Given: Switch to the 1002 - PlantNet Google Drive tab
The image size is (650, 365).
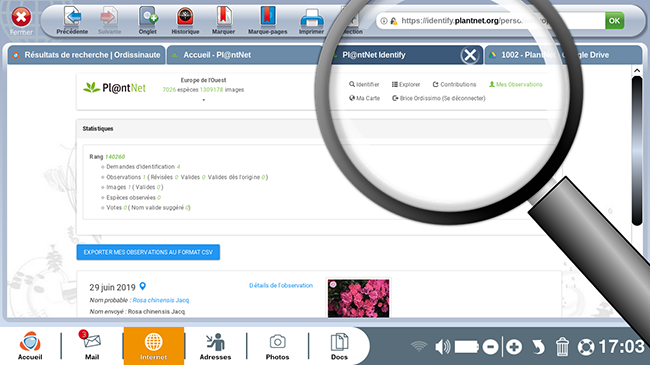Looking at the screenshot, I should point(563,55).
